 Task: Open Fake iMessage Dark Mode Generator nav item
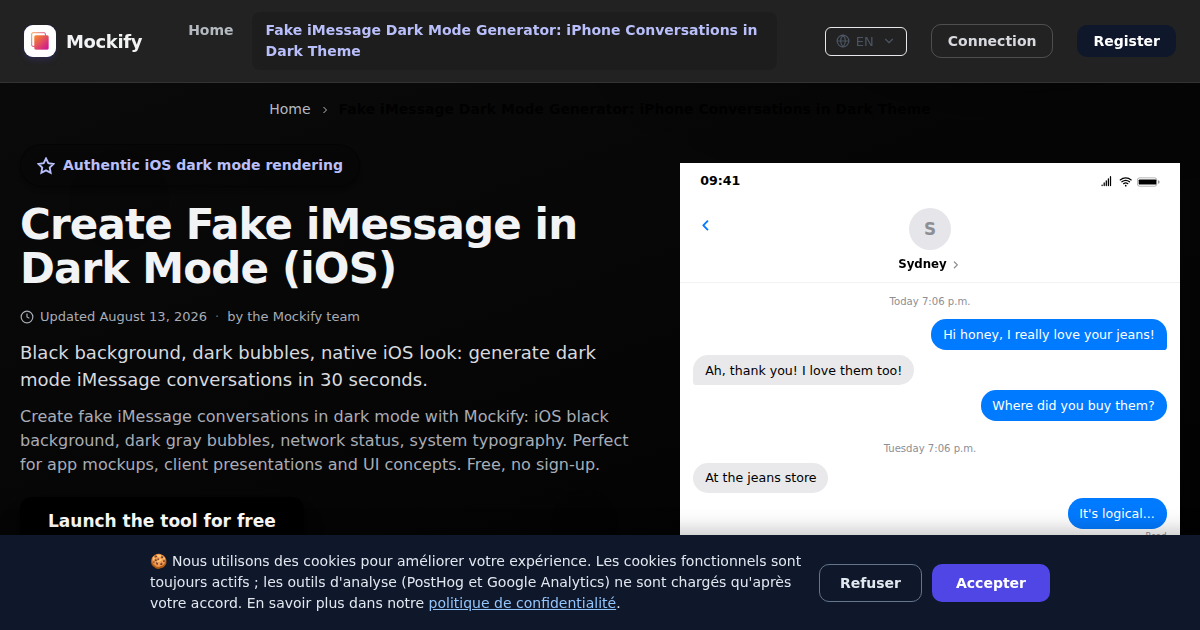coord(514,41)
